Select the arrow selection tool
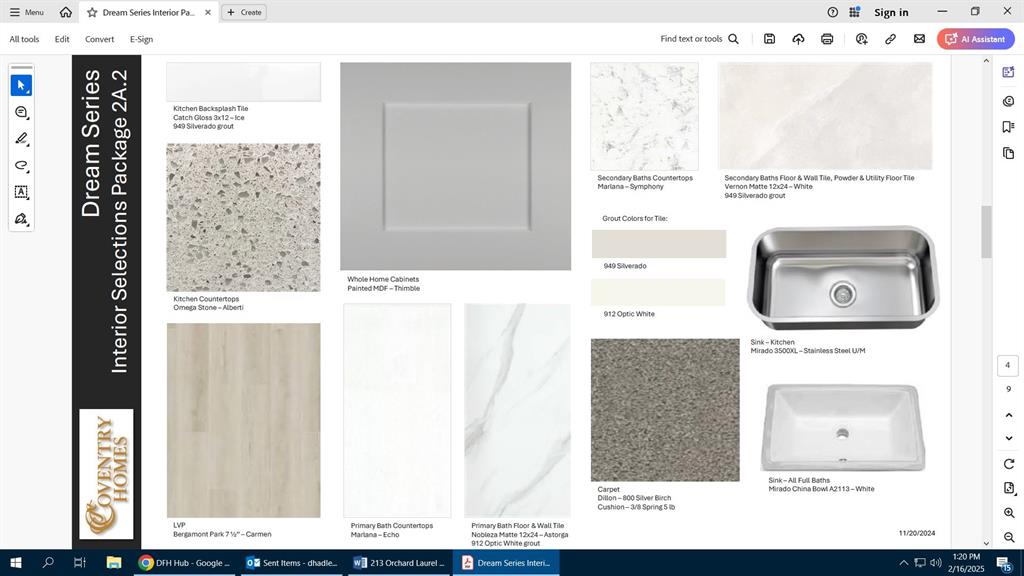The width and height of the screenshot is (1024, 576). tap(21, 86)
